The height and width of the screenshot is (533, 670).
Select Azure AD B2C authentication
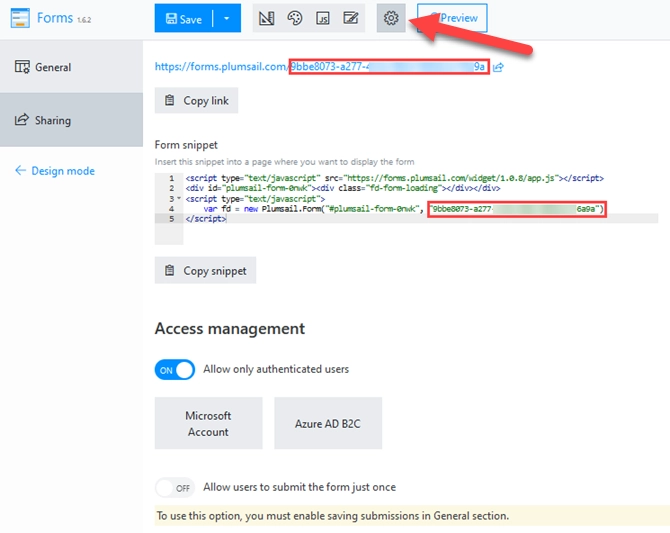point(328,423)
